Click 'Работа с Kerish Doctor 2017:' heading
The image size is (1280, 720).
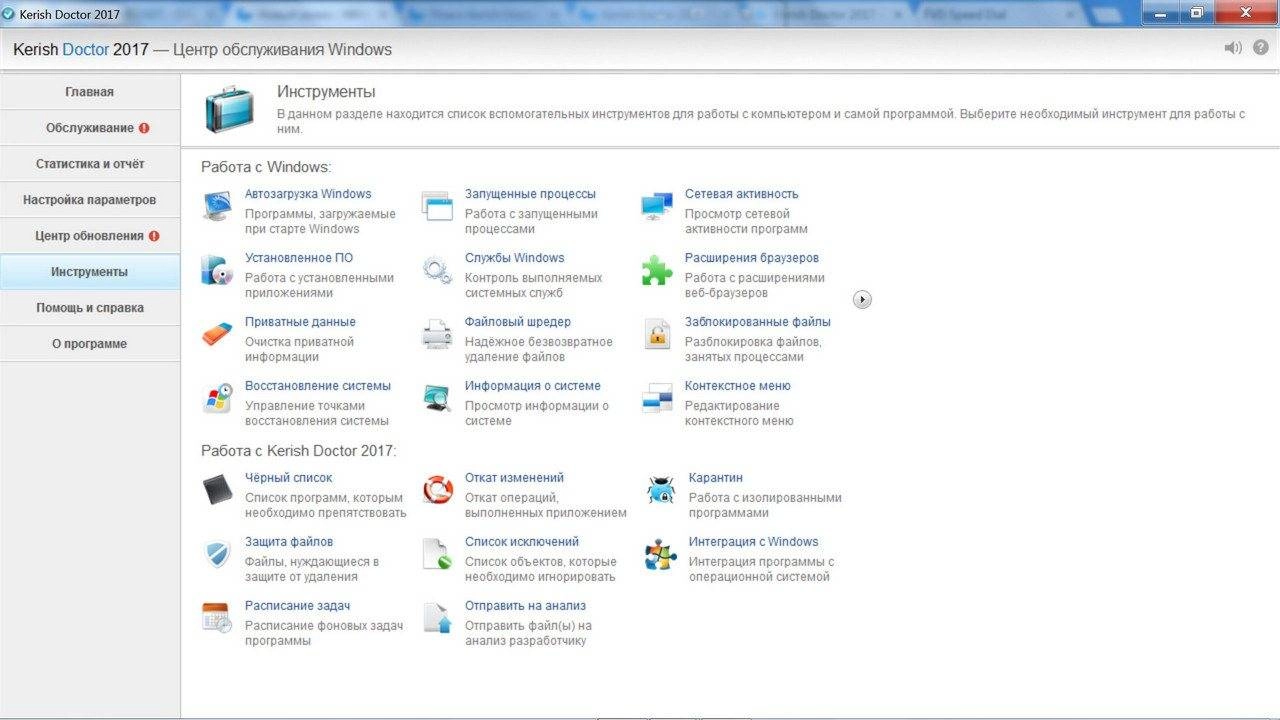(x=299, y=451)
